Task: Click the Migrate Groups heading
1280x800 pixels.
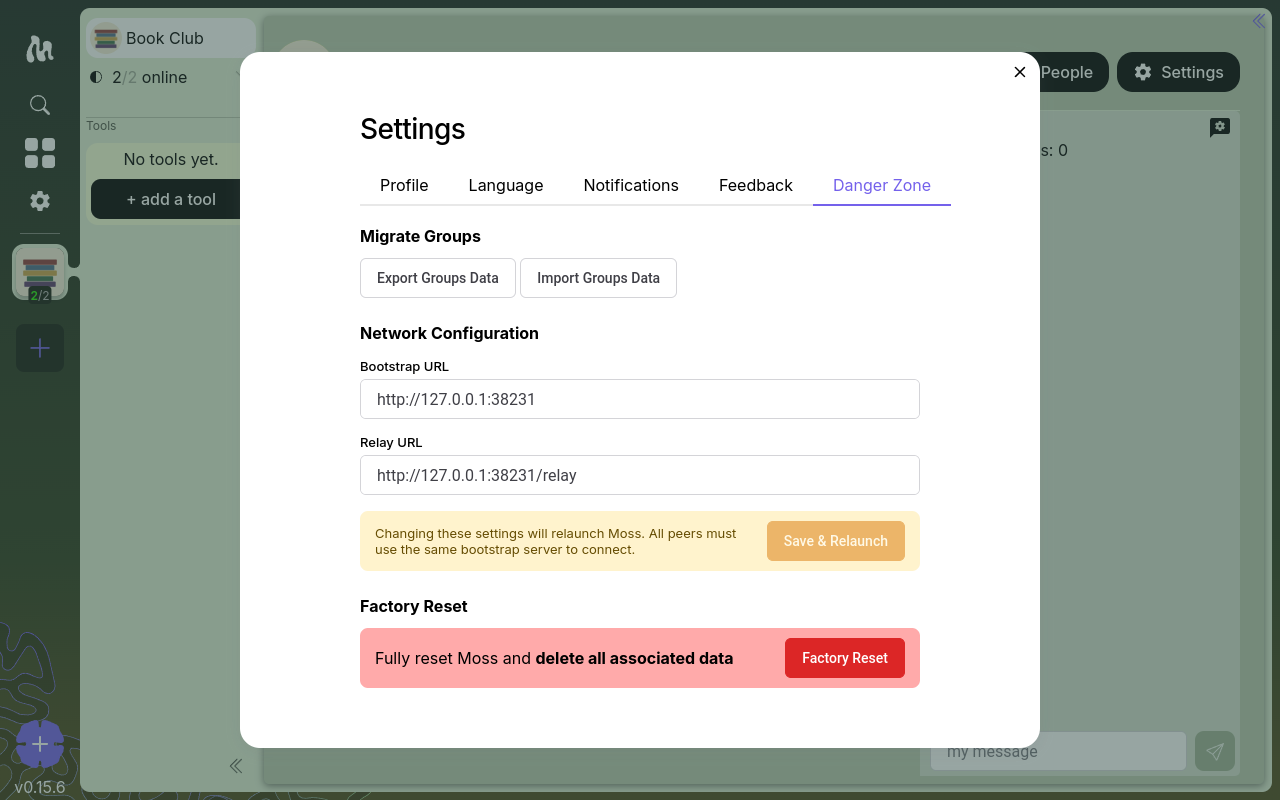Action: coord(420,236)
